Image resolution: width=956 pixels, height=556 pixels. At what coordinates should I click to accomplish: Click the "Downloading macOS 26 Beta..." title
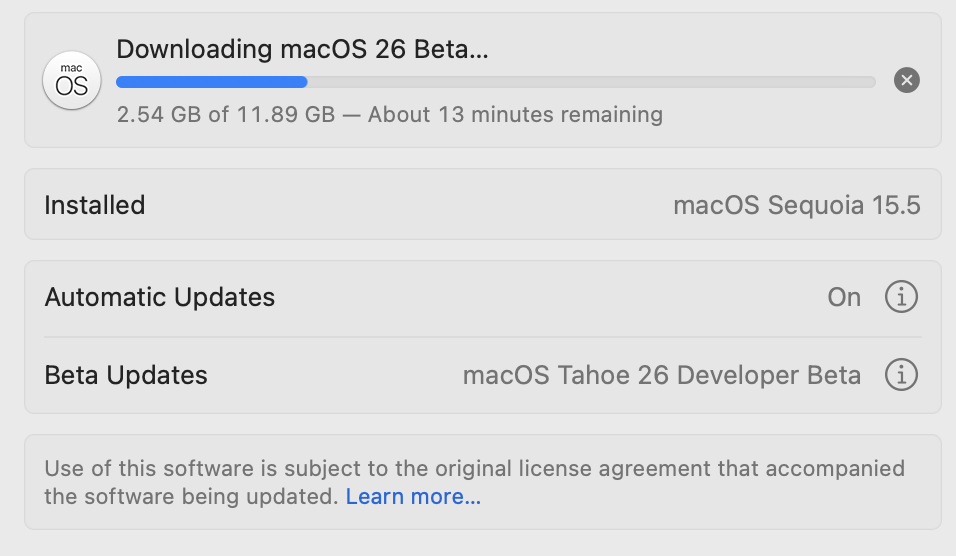[302, 49]
